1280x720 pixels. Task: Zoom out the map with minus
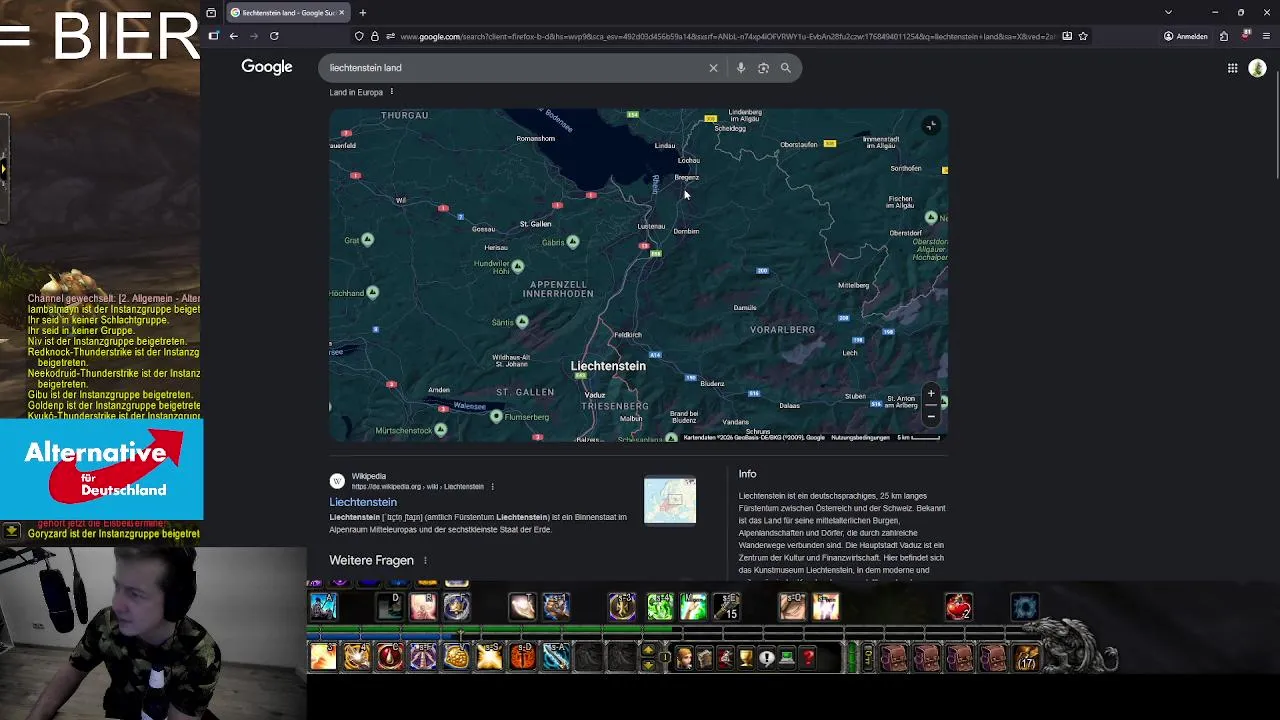click(x=931, y=416)
